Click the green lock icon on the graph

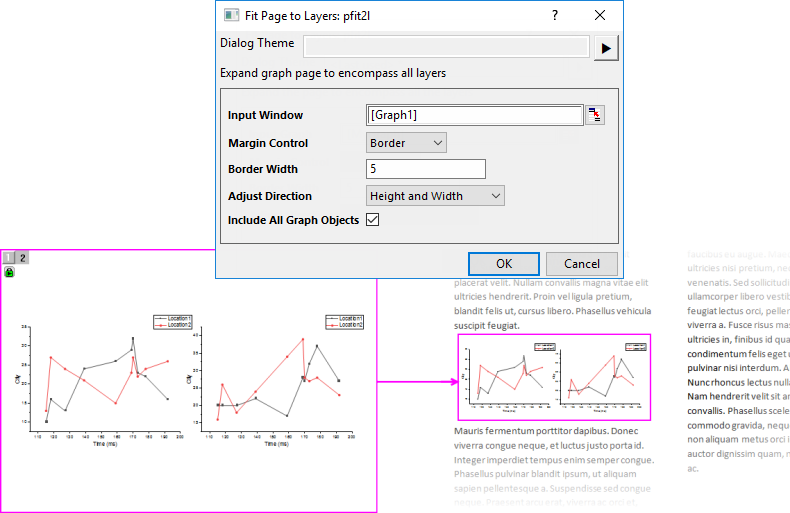coord(9,271)
